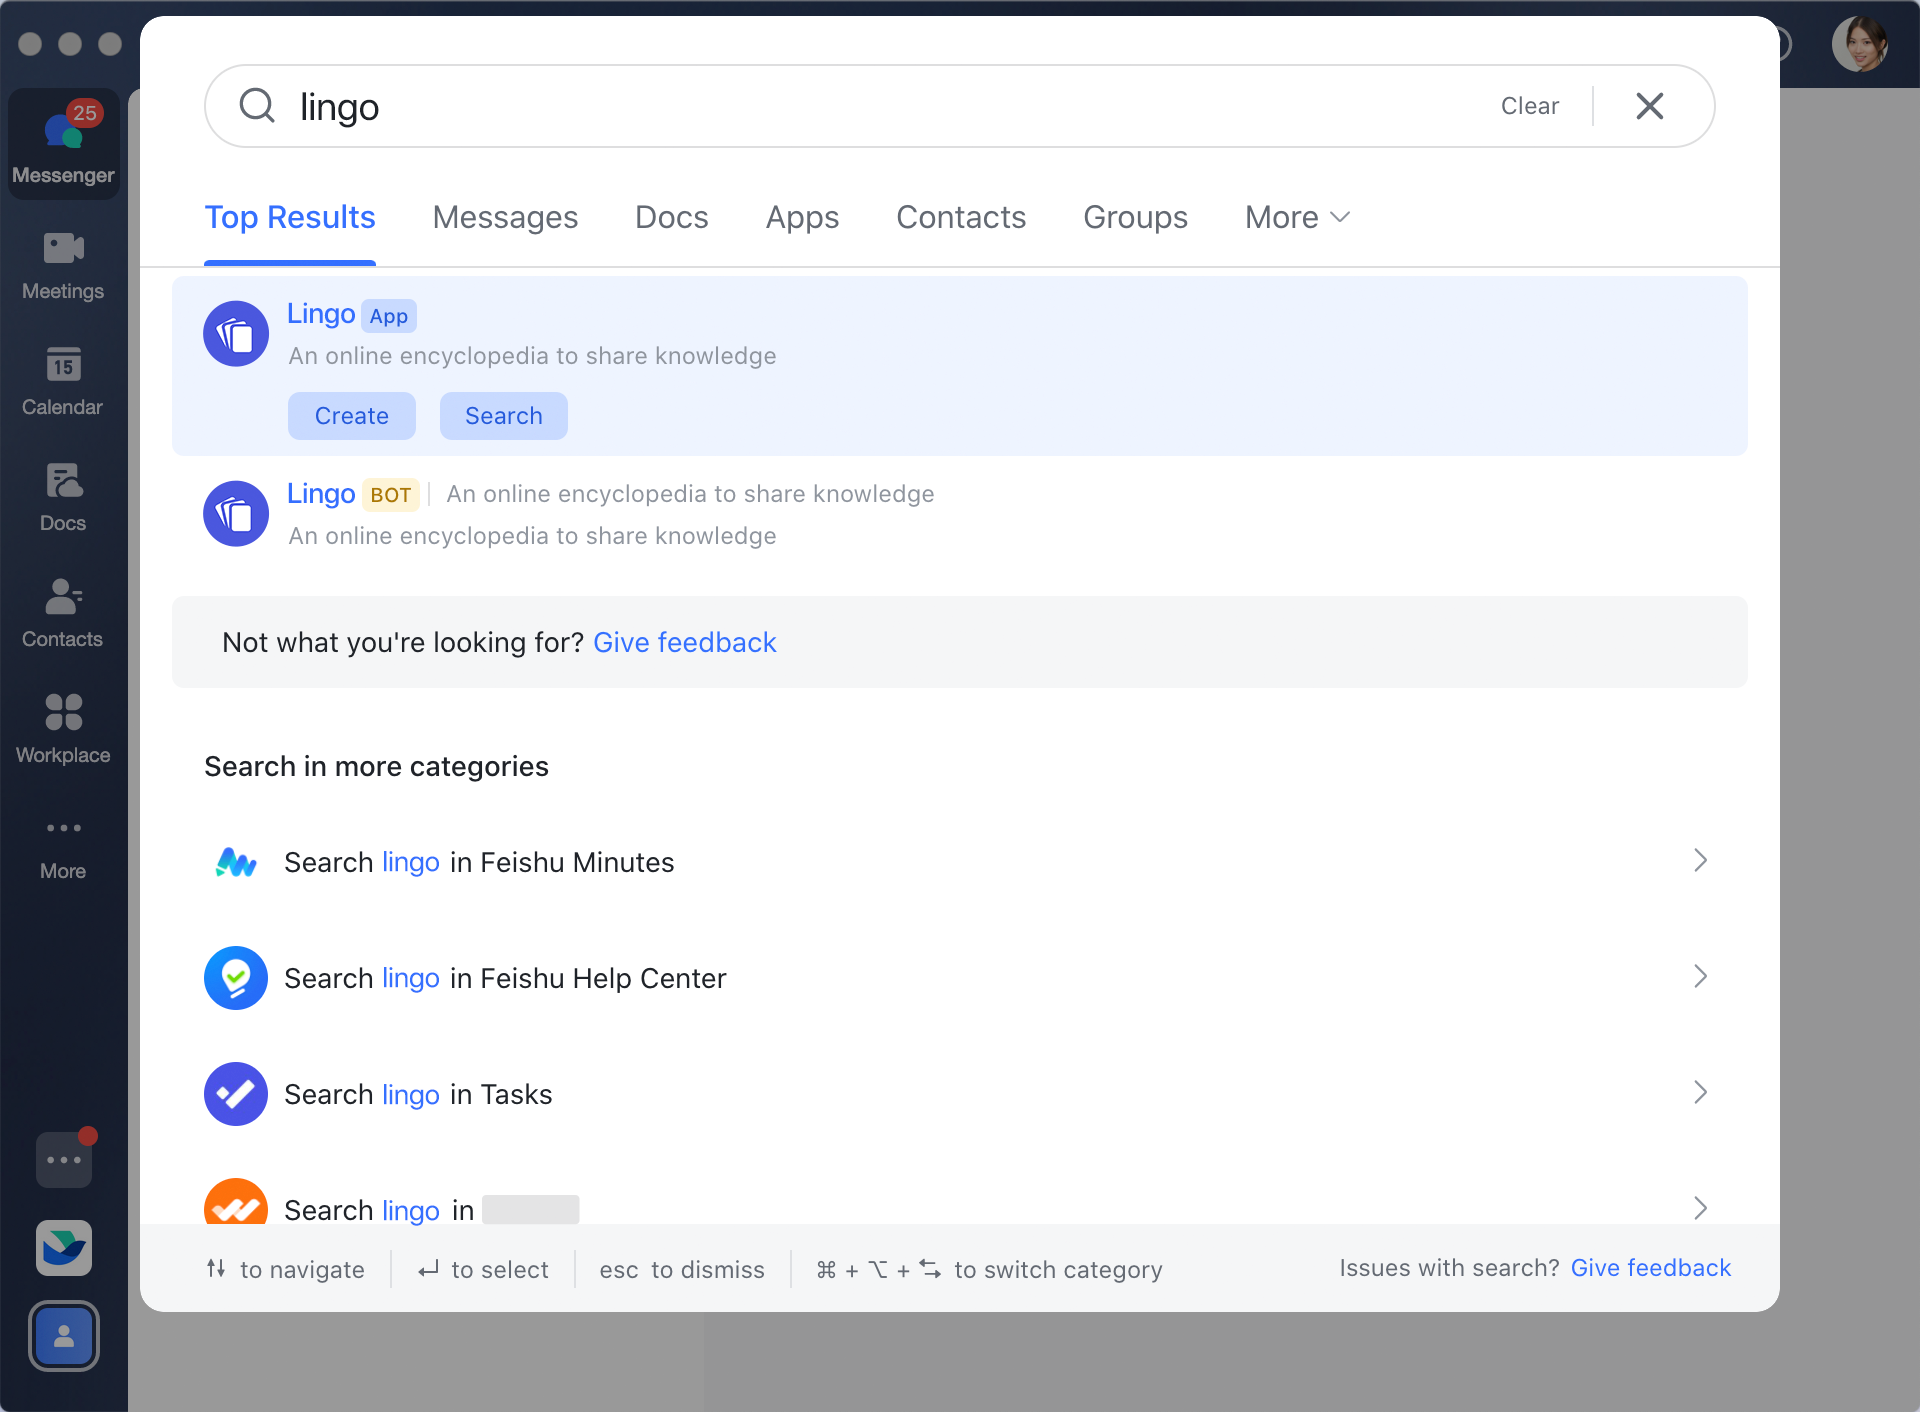The height and width of the screenshot is (1412, 1920).
Task: Click Create for the Lingo app
Action: coord(351,415)
